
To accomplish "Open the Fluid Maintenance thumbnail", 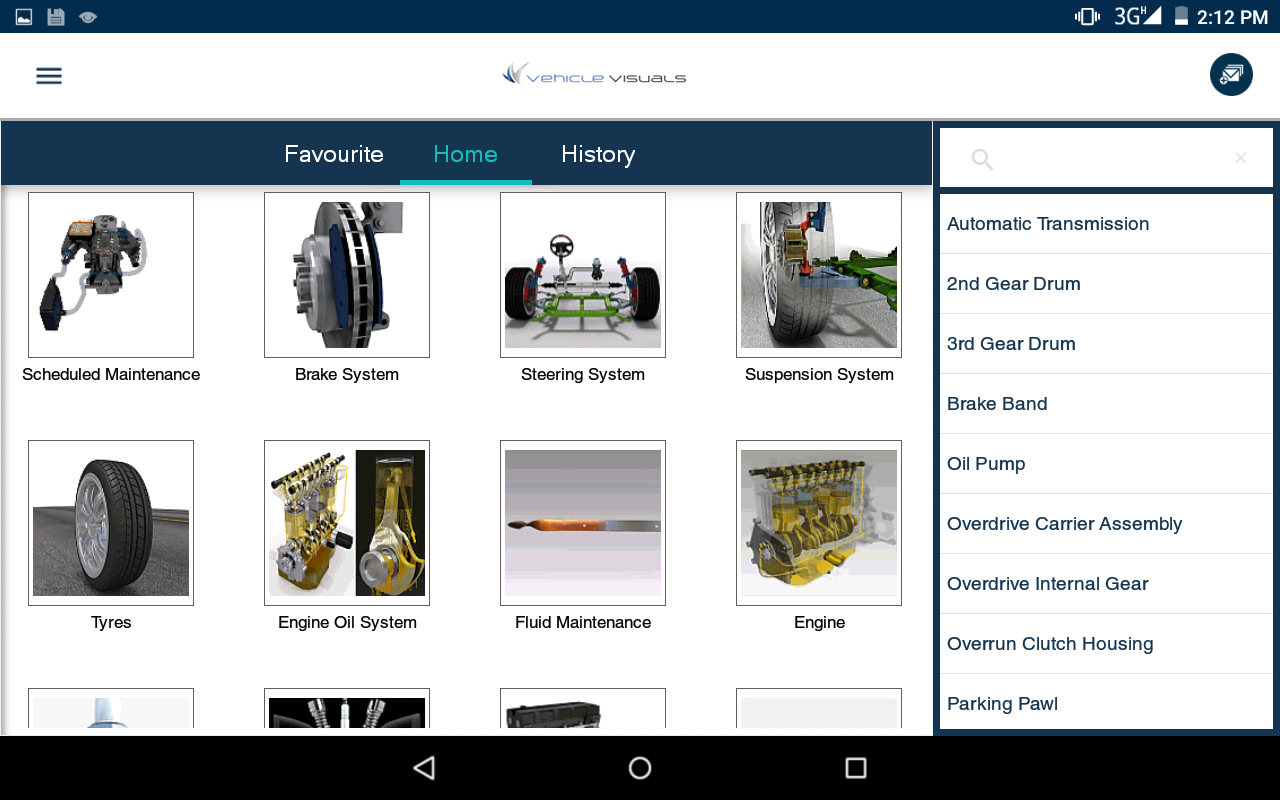I will pos(583,523).
